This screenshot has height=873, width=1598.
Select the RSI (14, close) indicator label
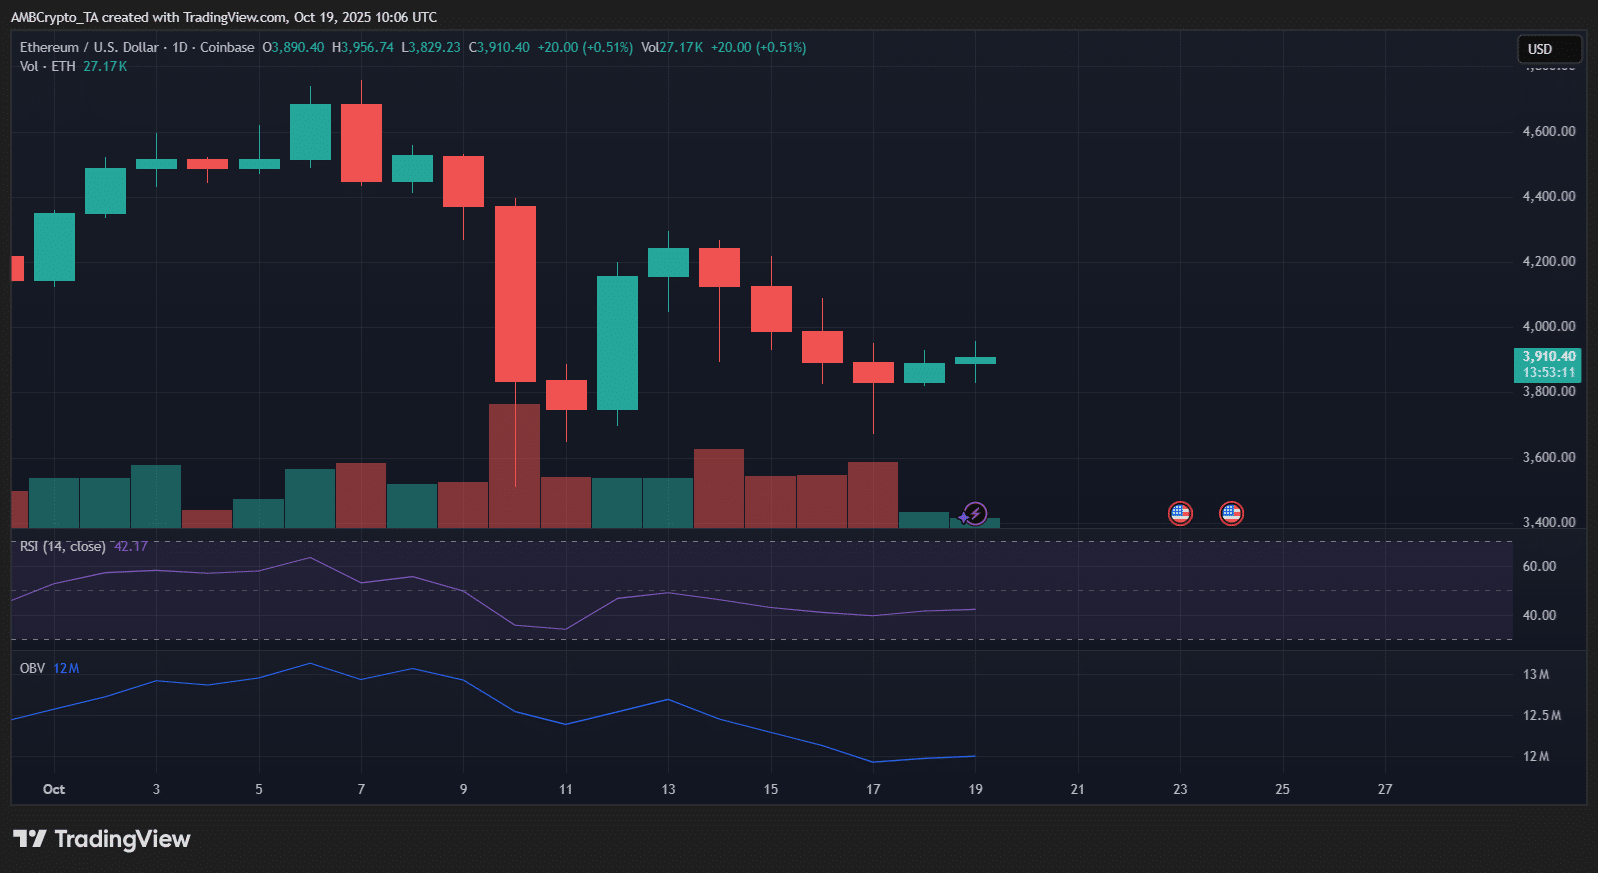pyautogui.click(x=62, y=546)
